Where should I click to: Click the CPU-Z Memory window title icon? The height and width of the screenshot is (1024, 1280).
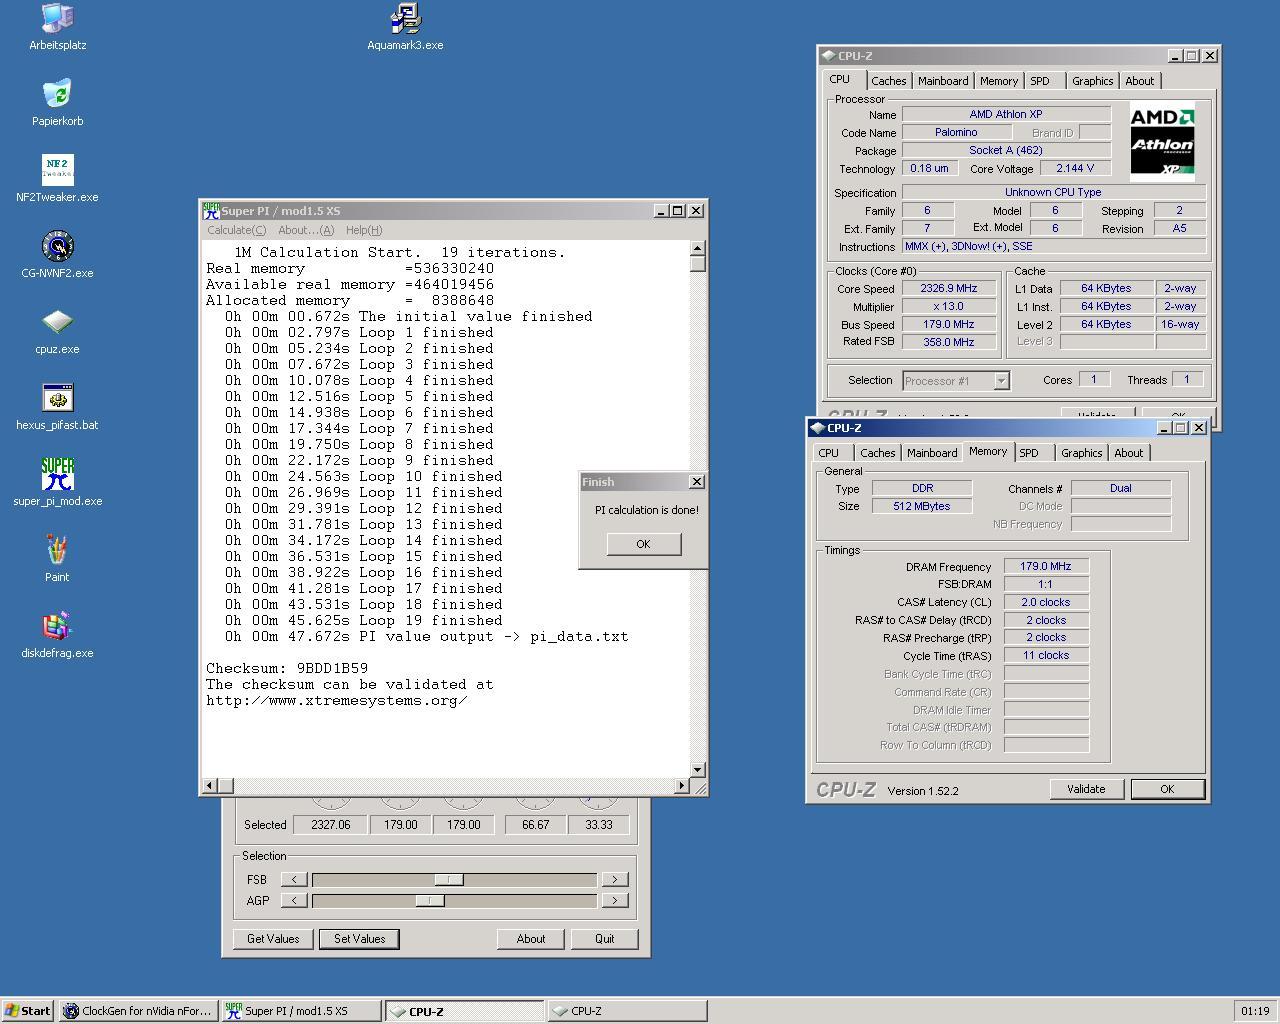[817, 428]
